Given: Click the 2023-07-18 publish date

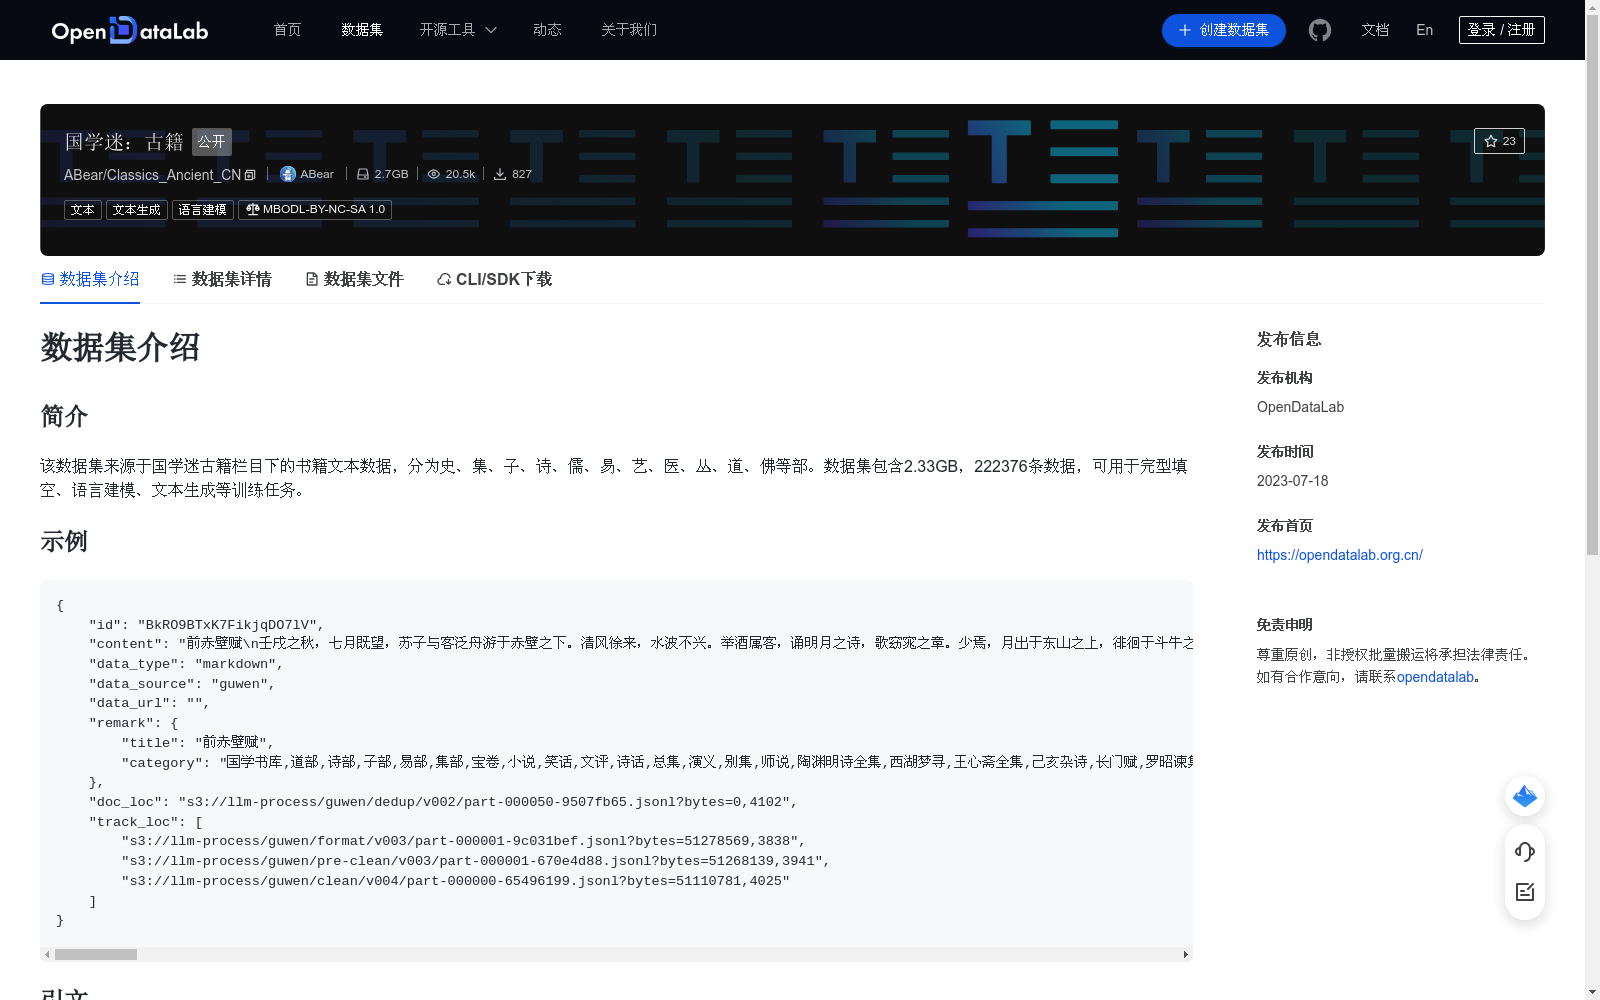Looking at the screenshot, I should click(x=1293, y=481).
